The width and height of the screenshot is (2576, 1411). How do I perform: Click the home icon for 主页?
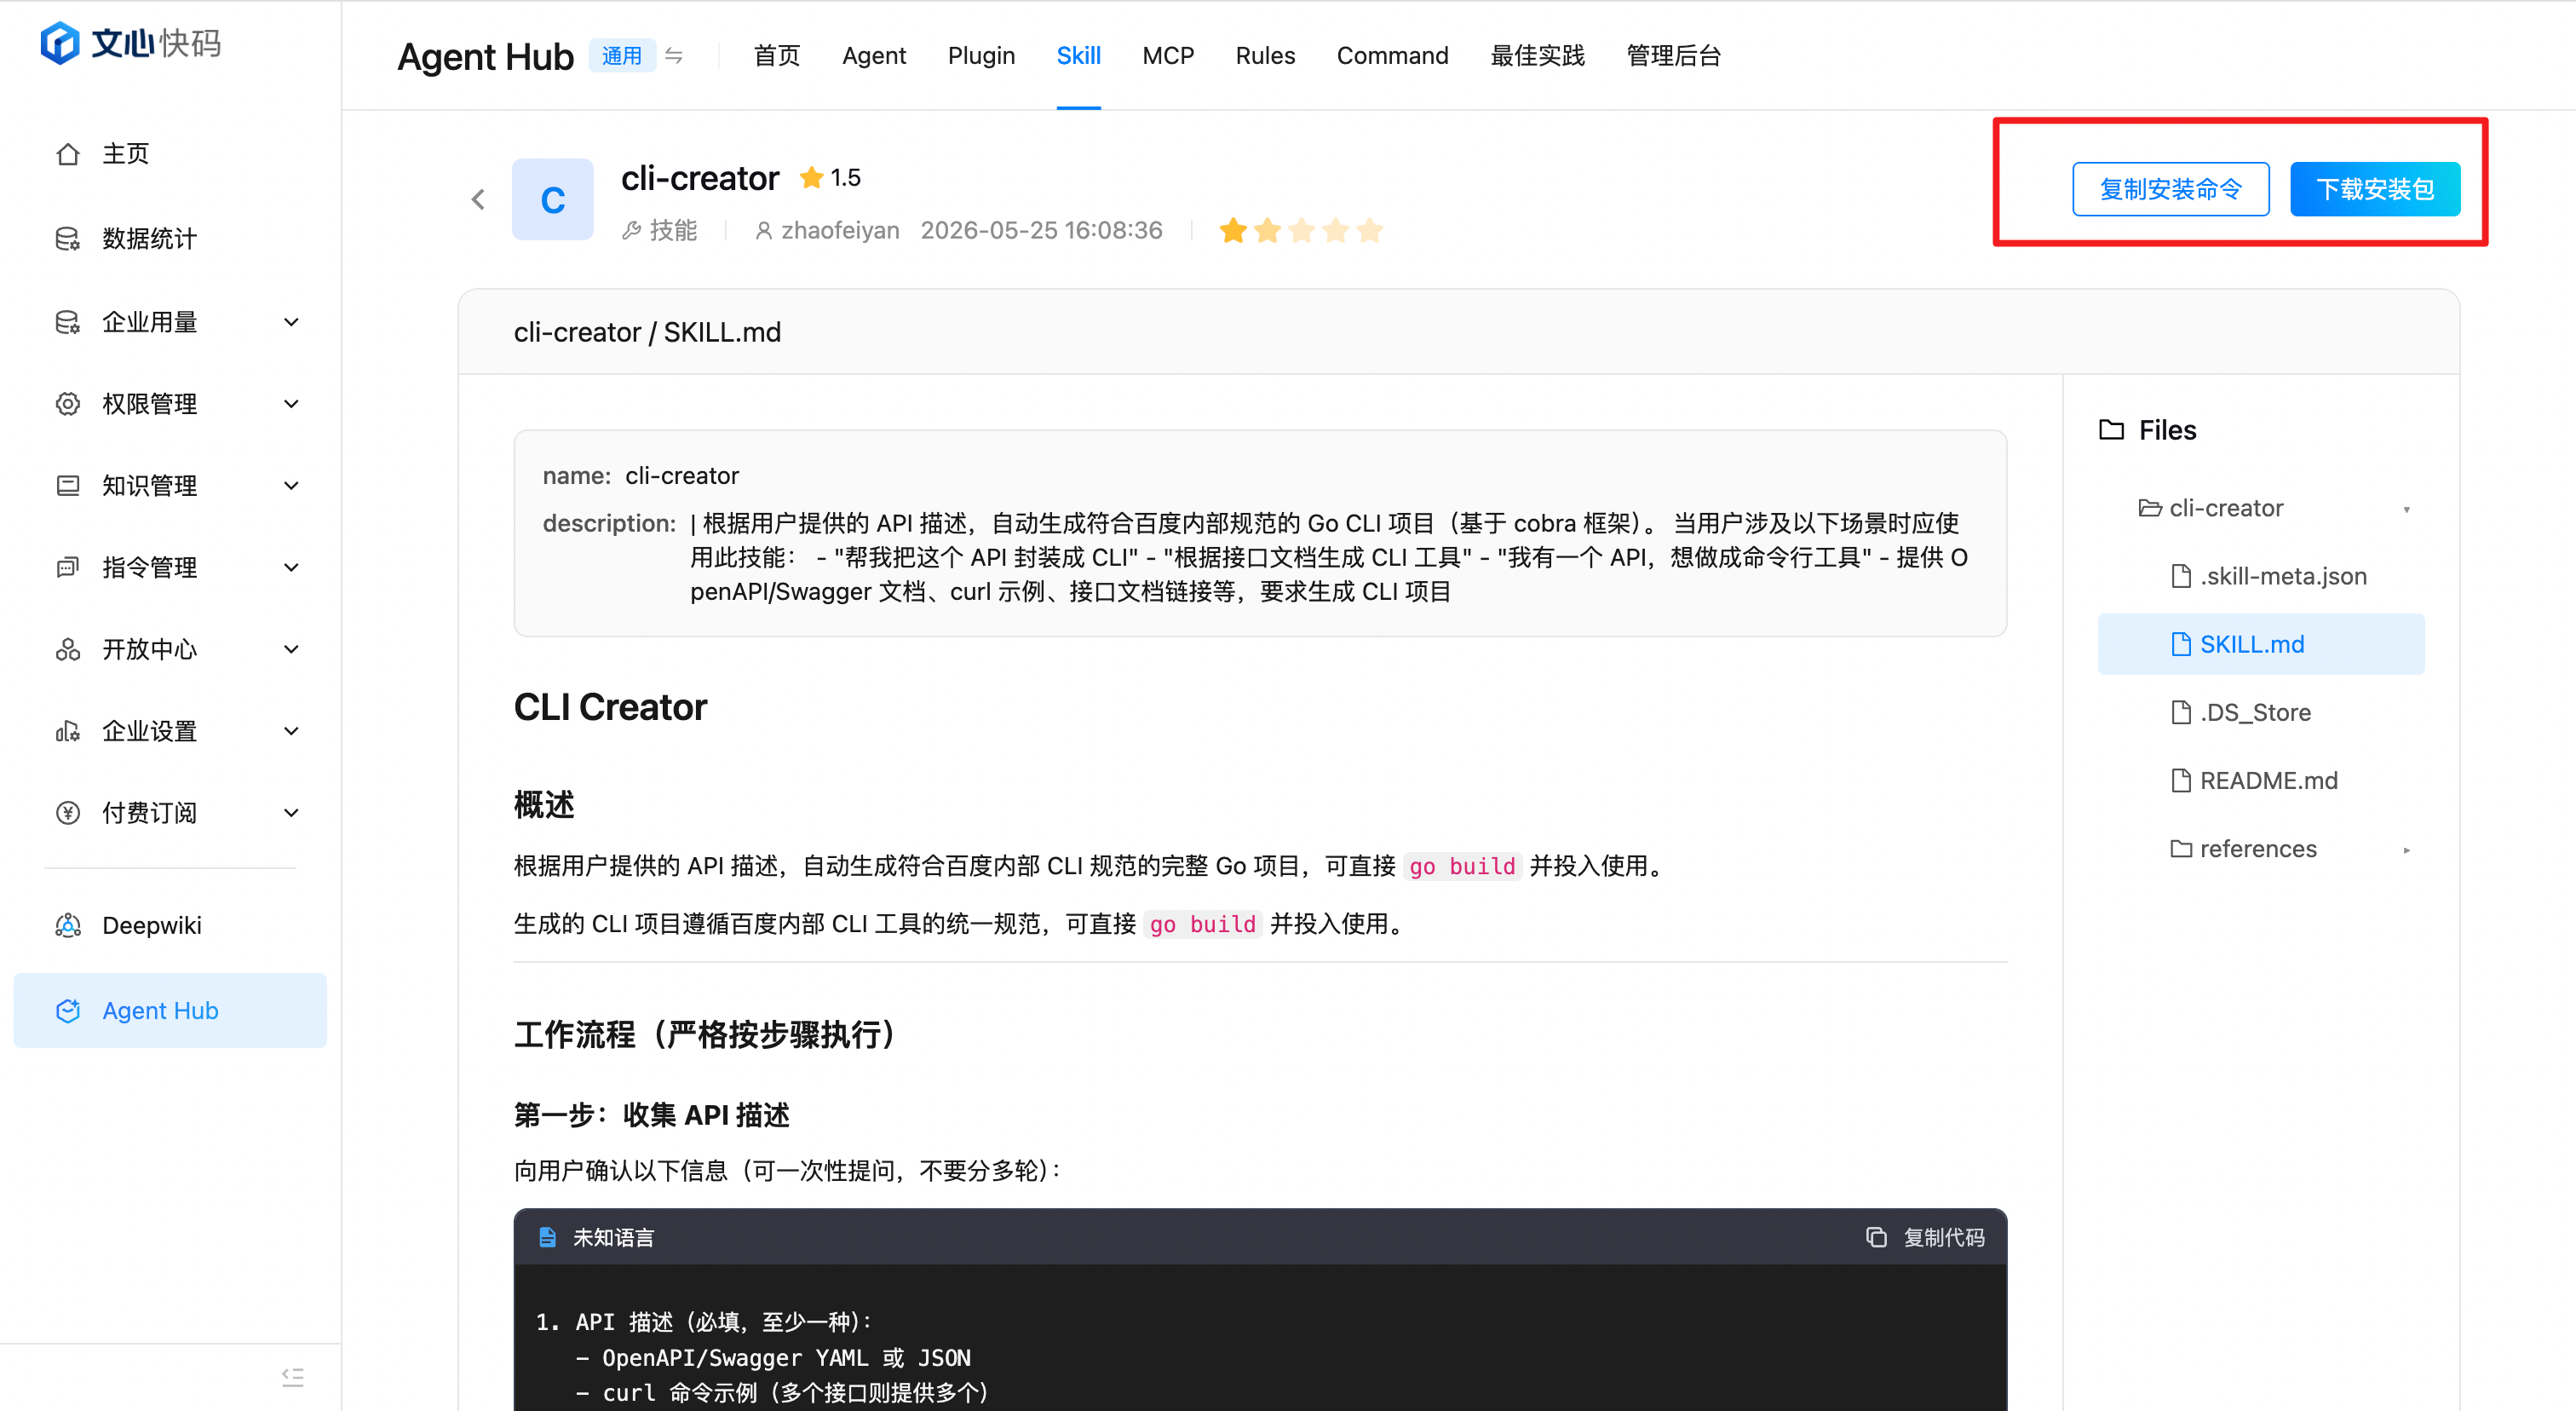click(68, 154)
